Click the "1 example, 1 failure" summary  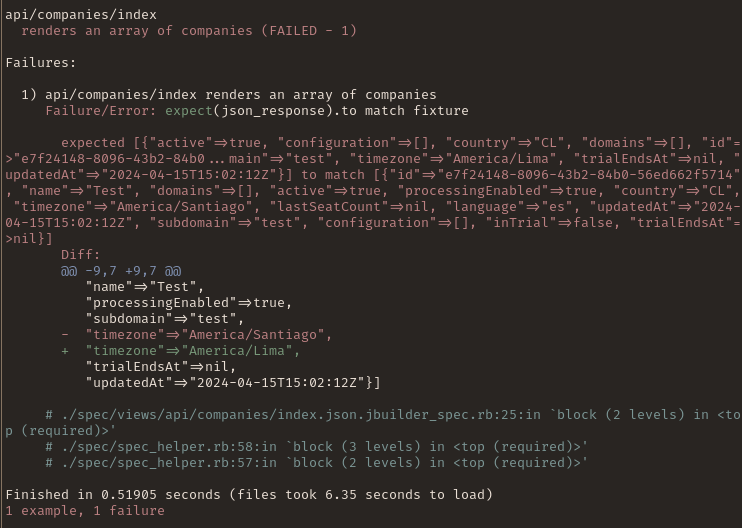point(85,511)
